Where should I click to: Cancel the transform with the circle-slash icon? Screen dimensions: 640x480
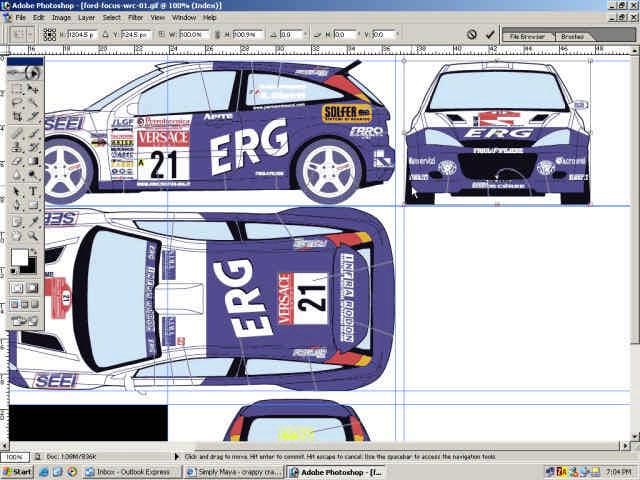[x=472, y=34]
